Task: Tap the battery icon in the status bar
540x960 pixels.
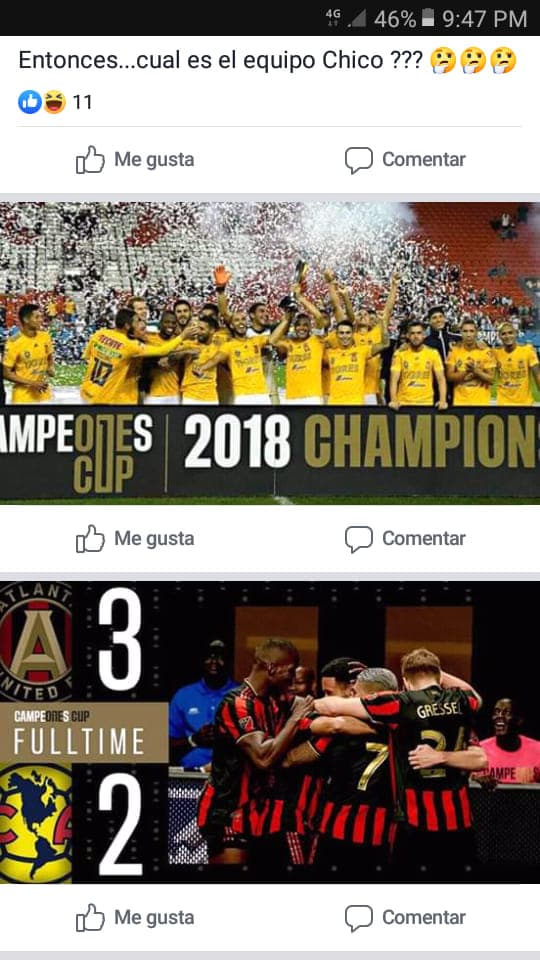Action: pos(428,18)
